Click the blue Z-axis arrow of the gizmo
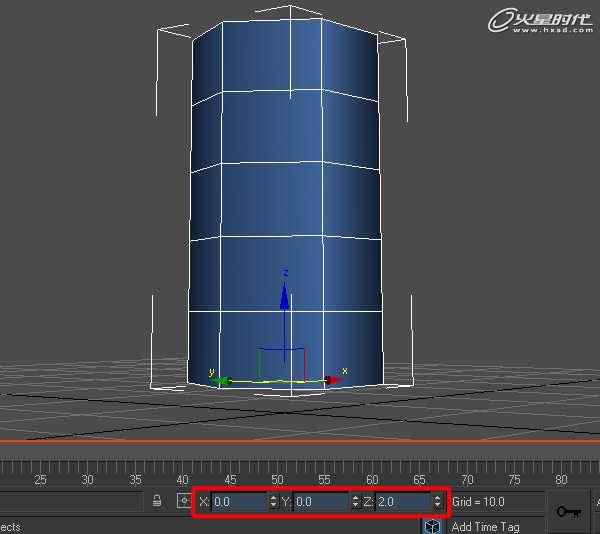Viewport: 600px width, 534px height. pos(284,296)
